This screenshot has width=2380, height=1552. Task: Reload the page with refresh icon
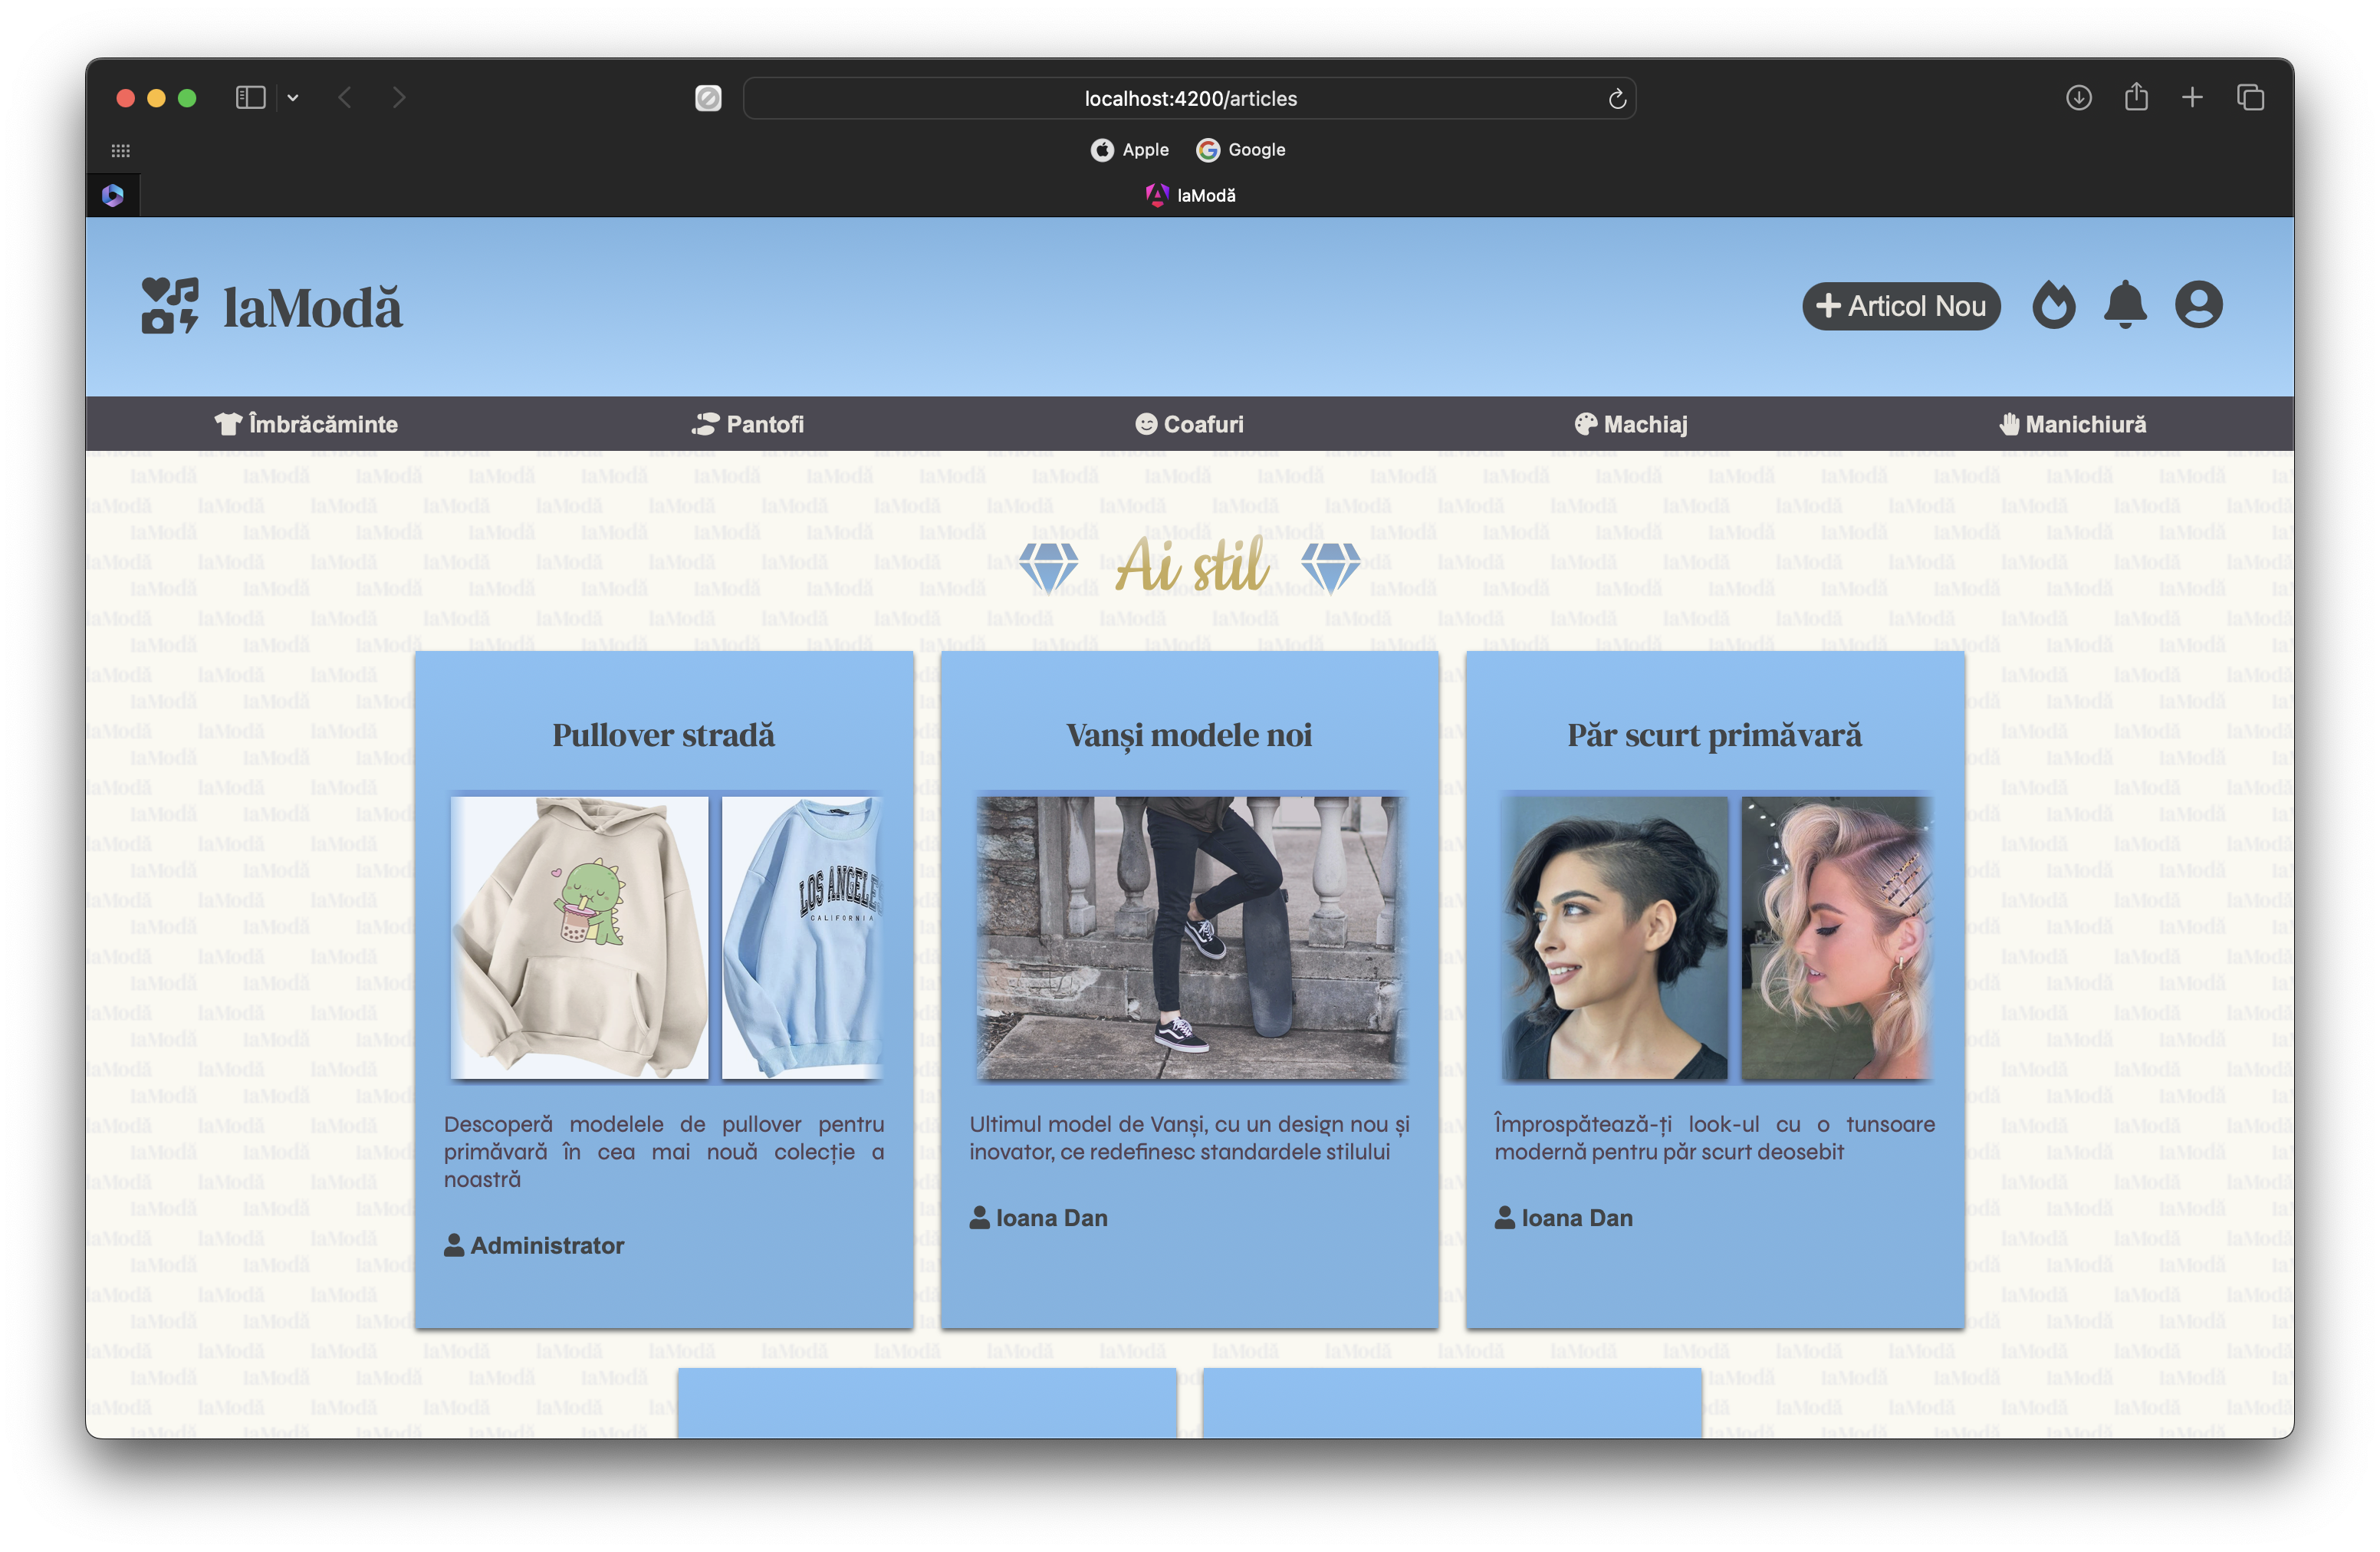(x=1616, y=99)
